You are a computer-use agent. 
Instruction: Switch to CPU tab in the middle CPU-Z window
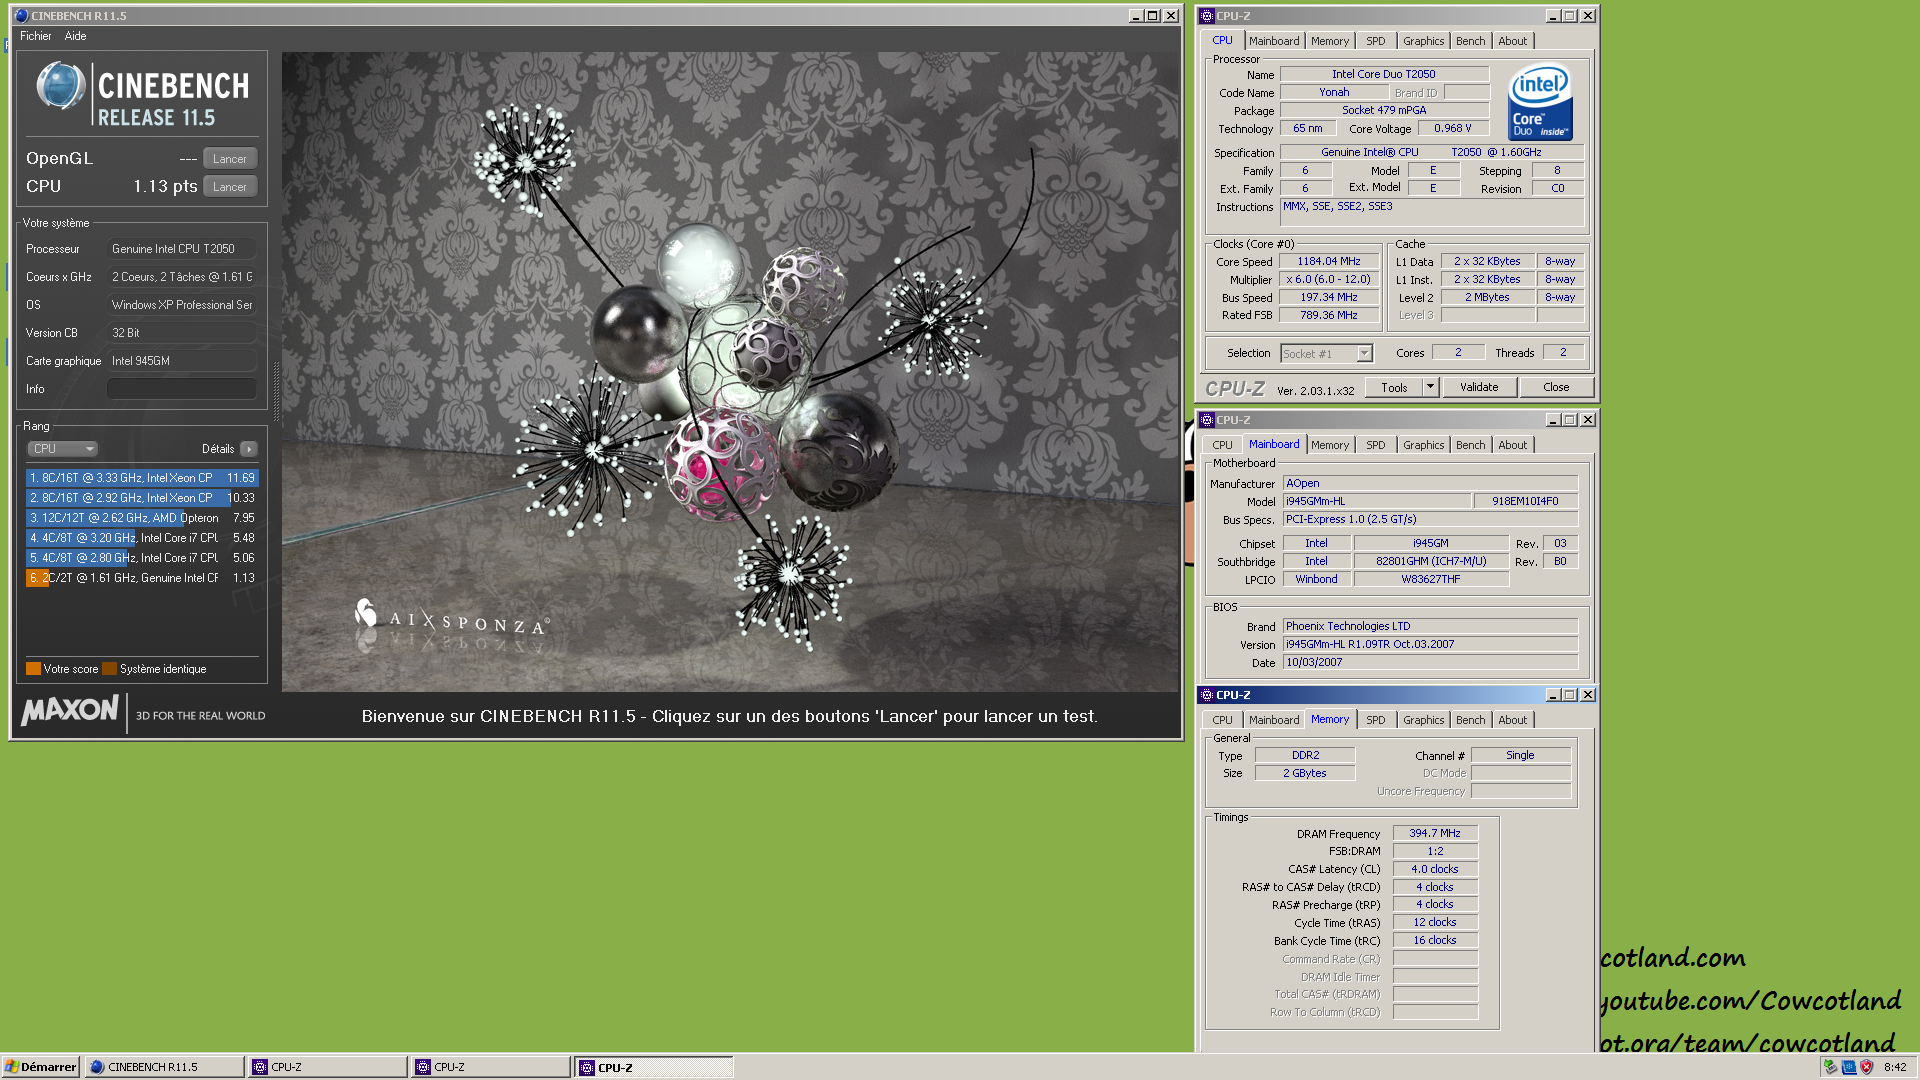1222,445
